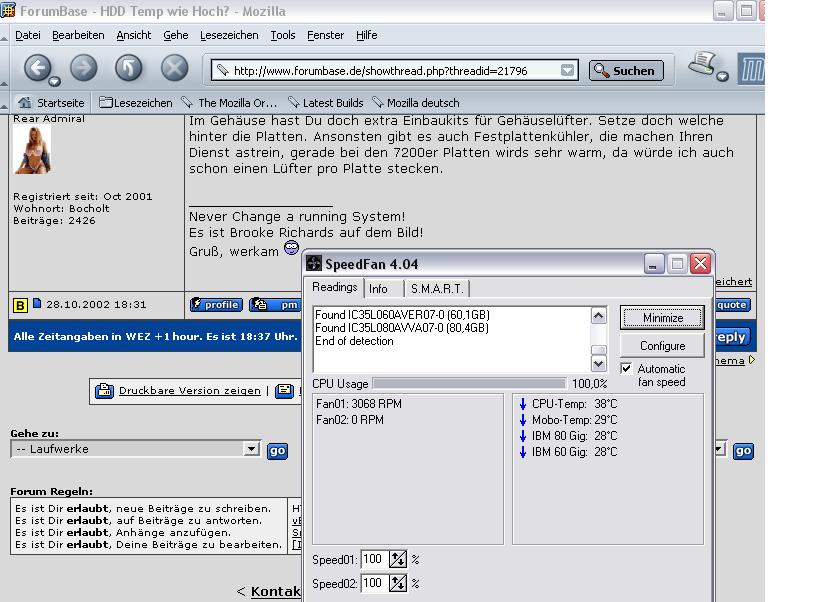Viewport: 818px width, 602px height.
Task: Click SpeedFan Minimize button
Action: (663, 318)
